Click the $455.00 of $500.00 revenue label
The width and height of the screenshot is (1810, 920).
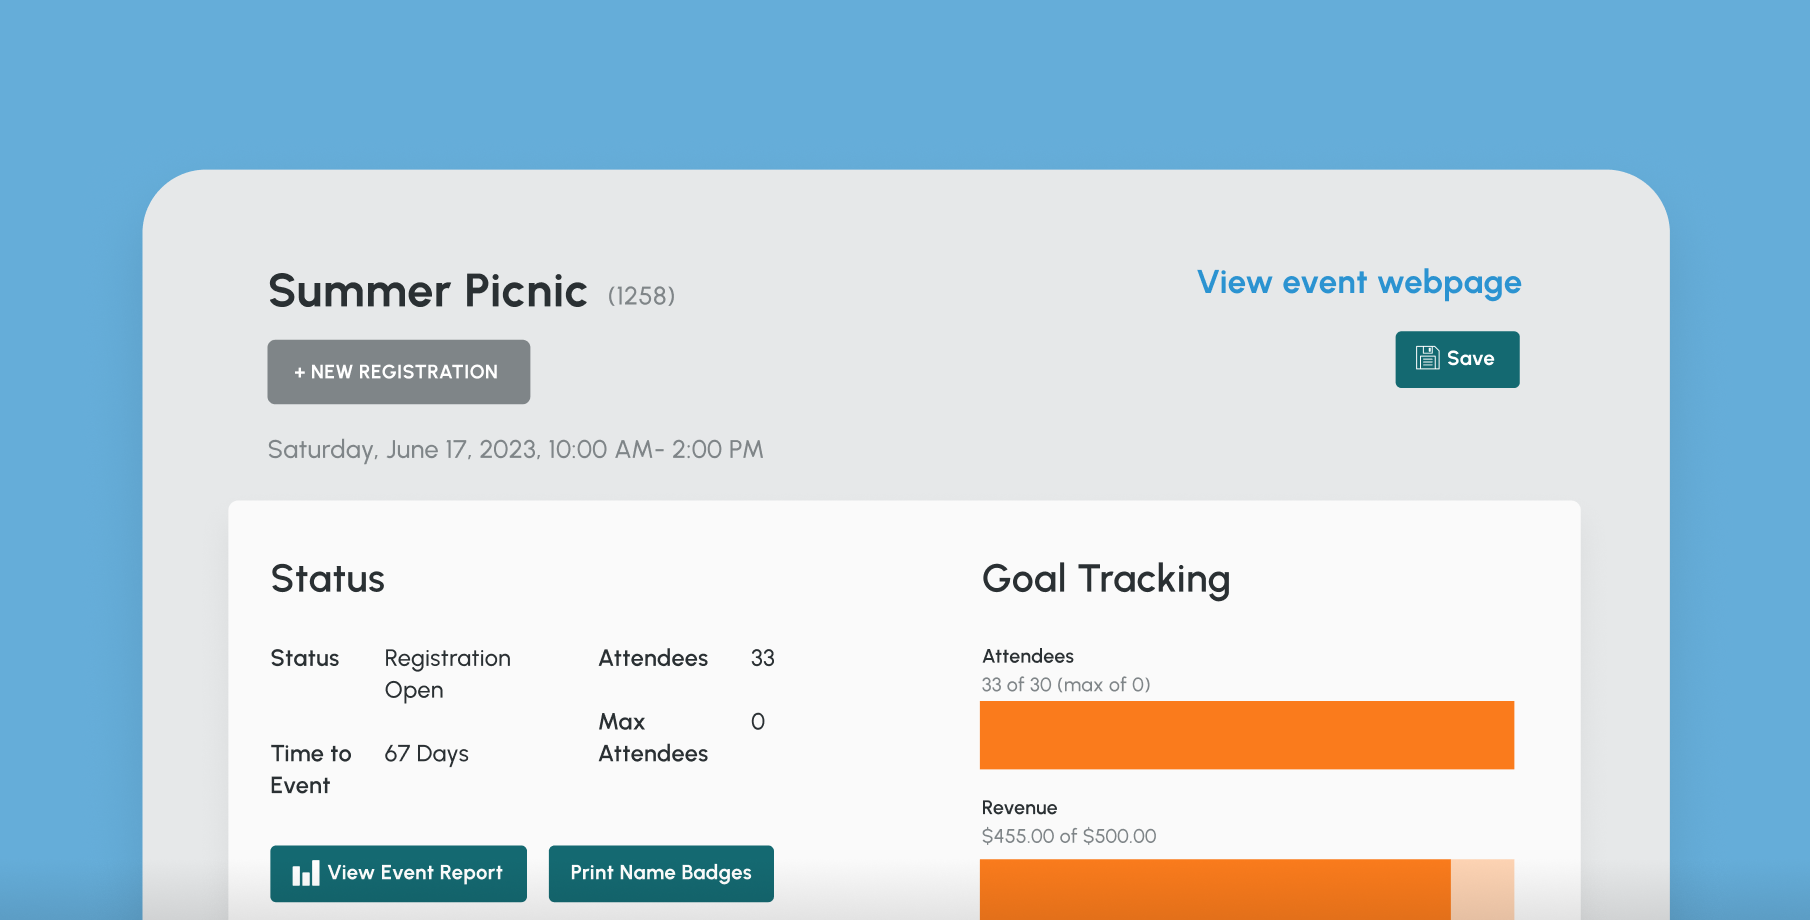[1068, 835]
